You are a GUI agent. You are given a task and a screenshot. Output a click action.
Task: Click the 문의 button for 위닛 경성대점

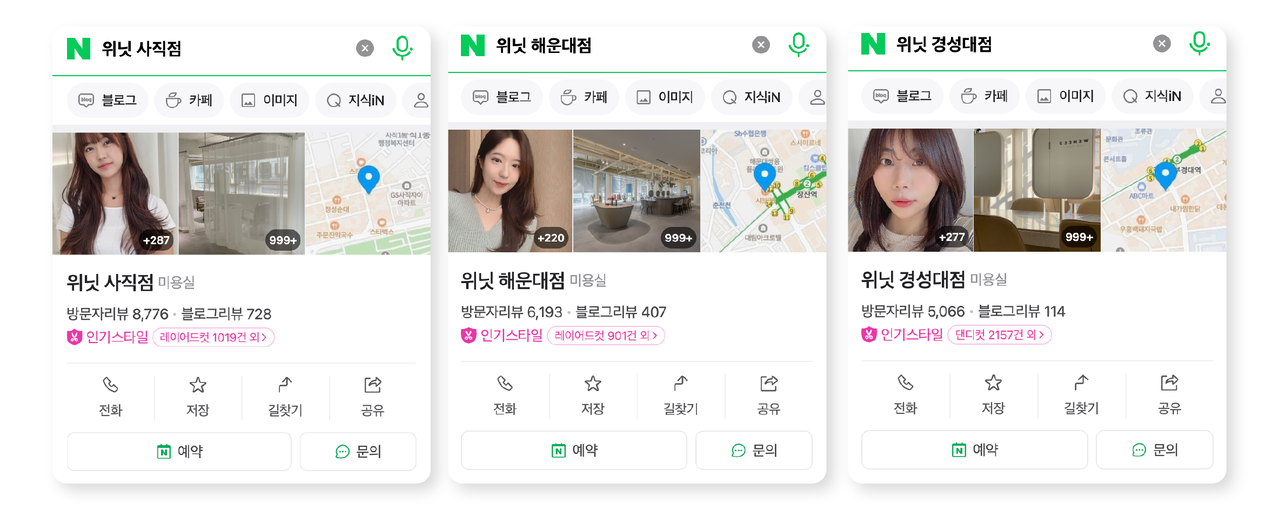(1154, 450)
